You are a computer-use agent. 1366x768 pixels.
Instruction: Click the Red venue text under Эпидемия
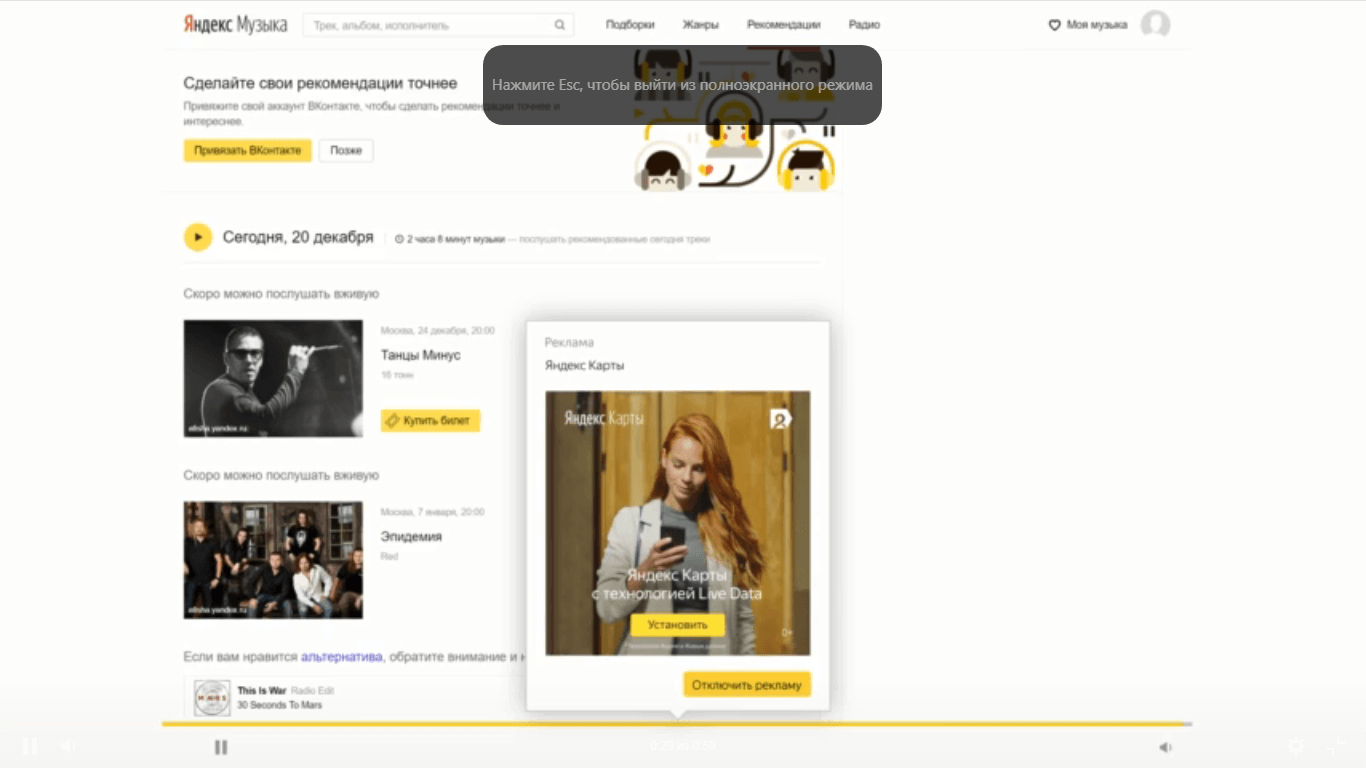[389, 556]
